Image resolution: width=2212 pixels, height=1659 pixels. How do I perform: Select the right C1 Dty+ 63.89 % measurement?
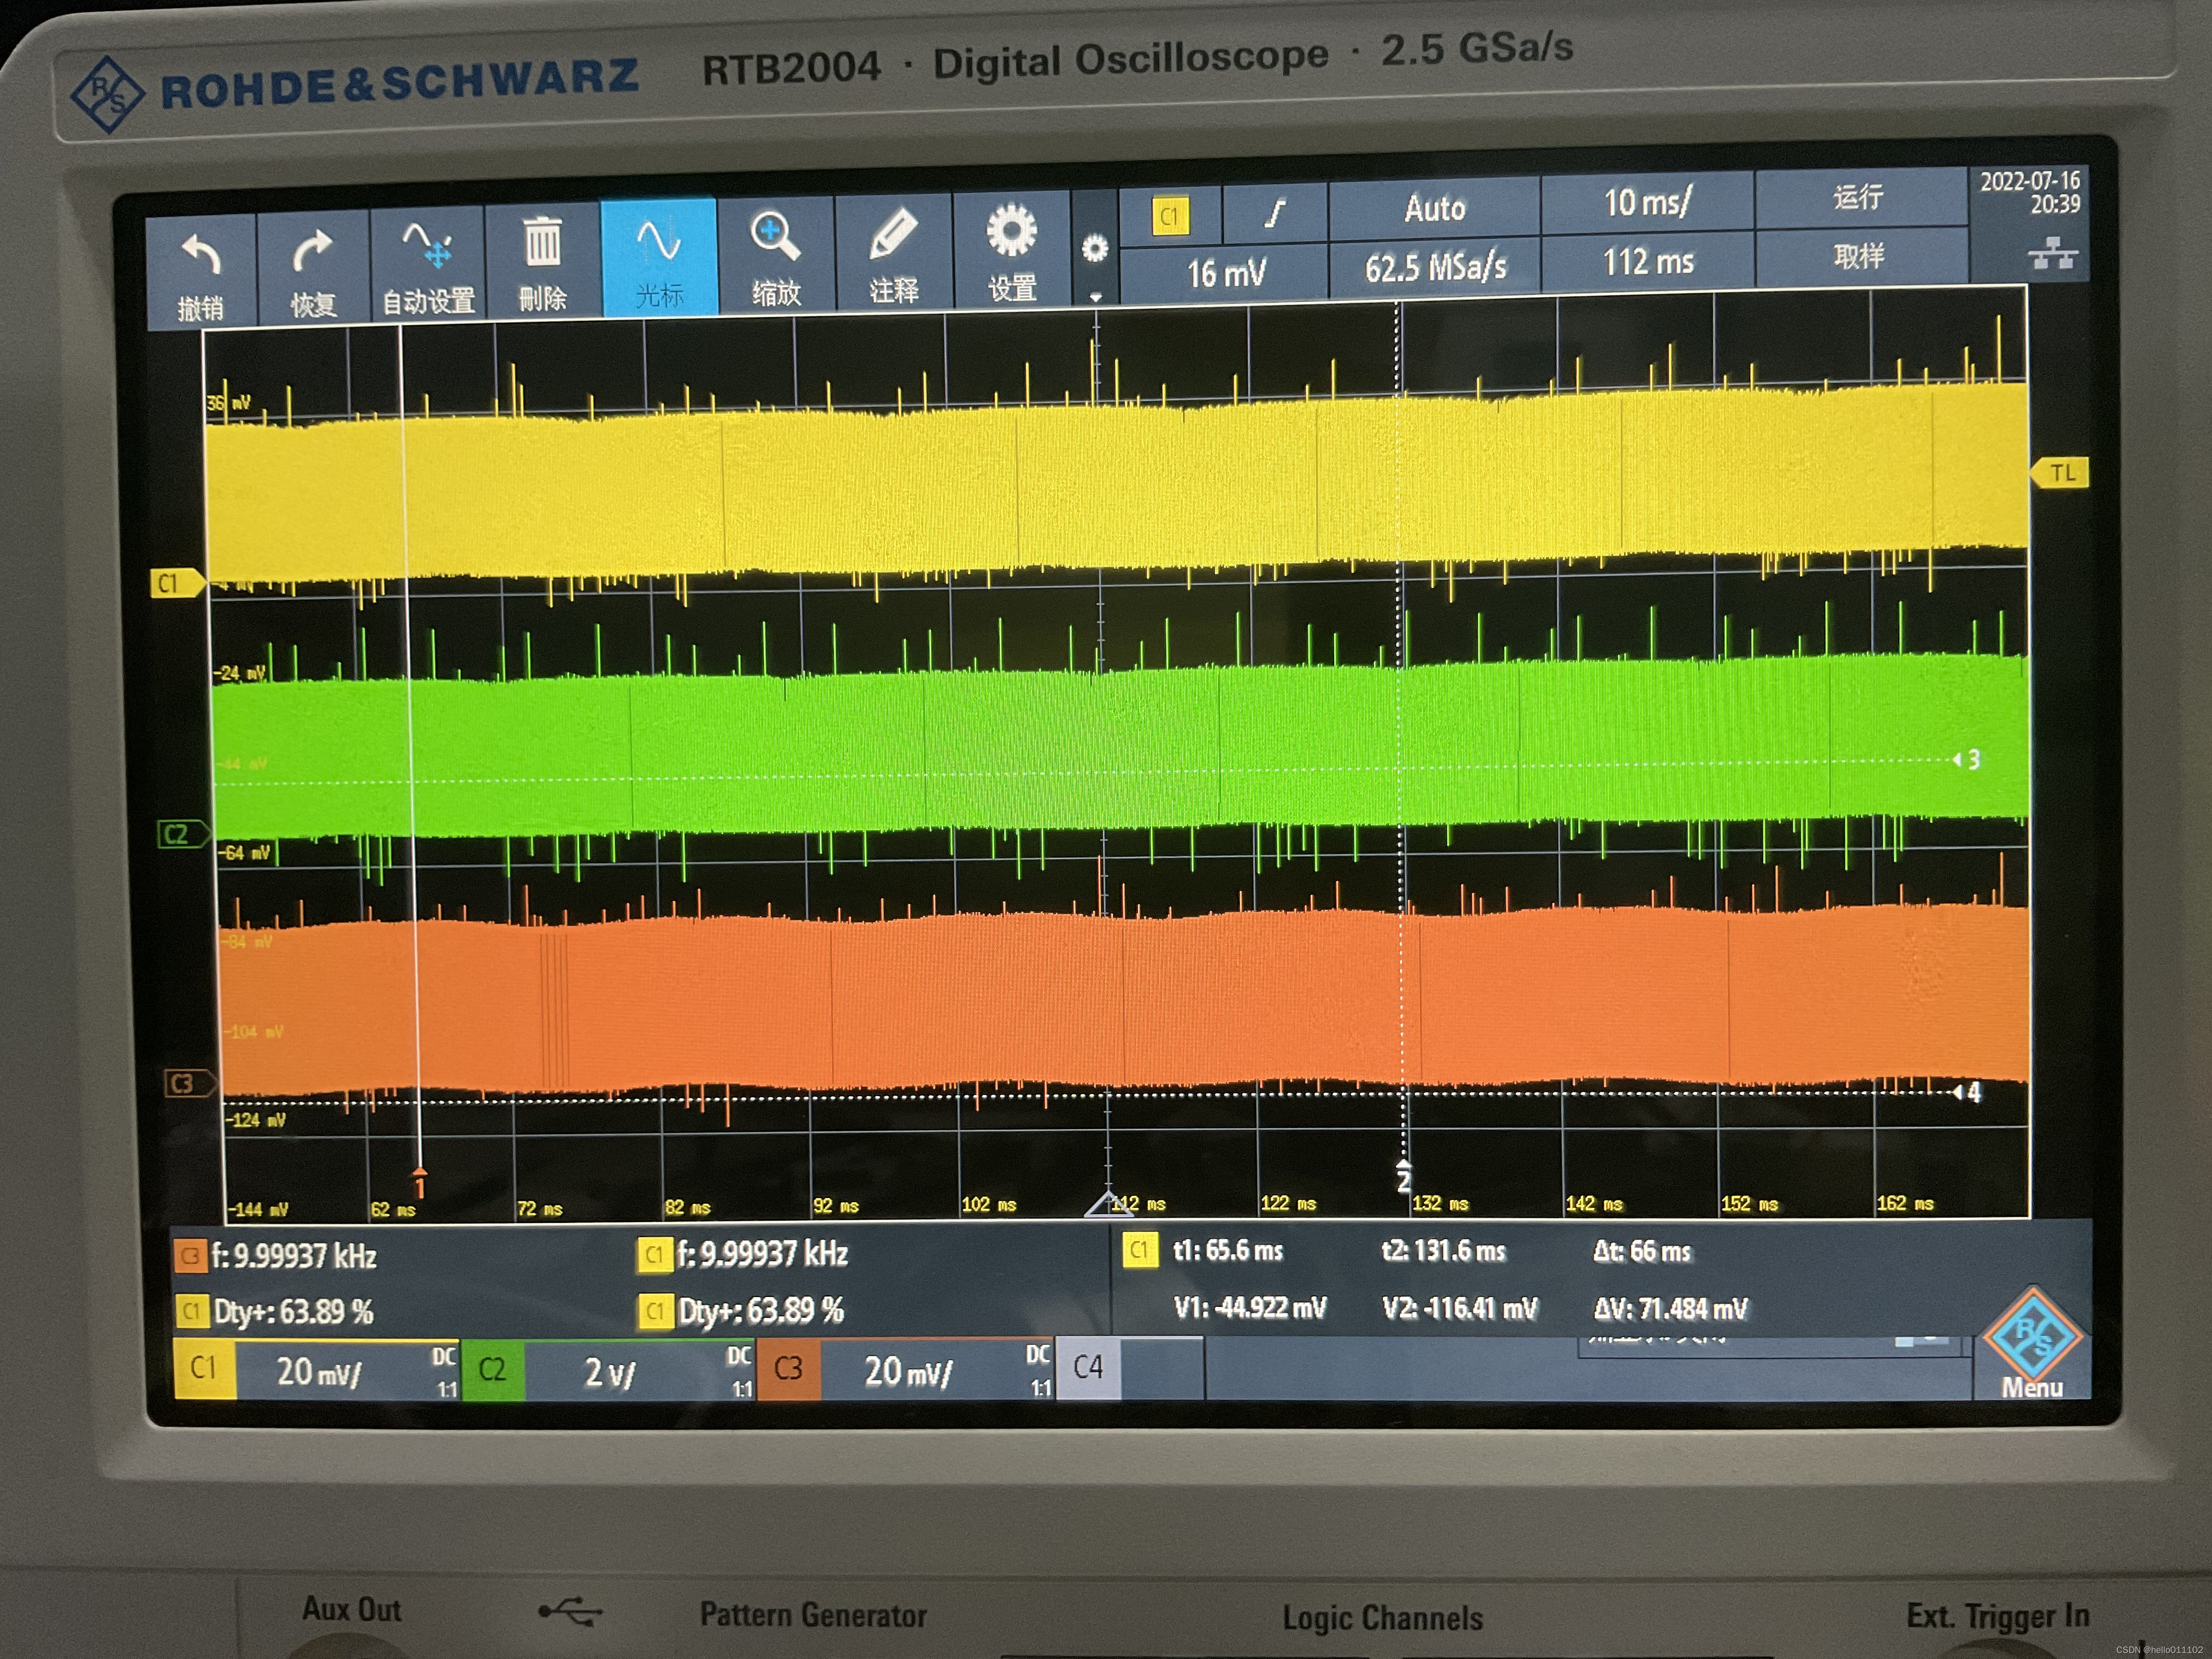[742, 1310]
